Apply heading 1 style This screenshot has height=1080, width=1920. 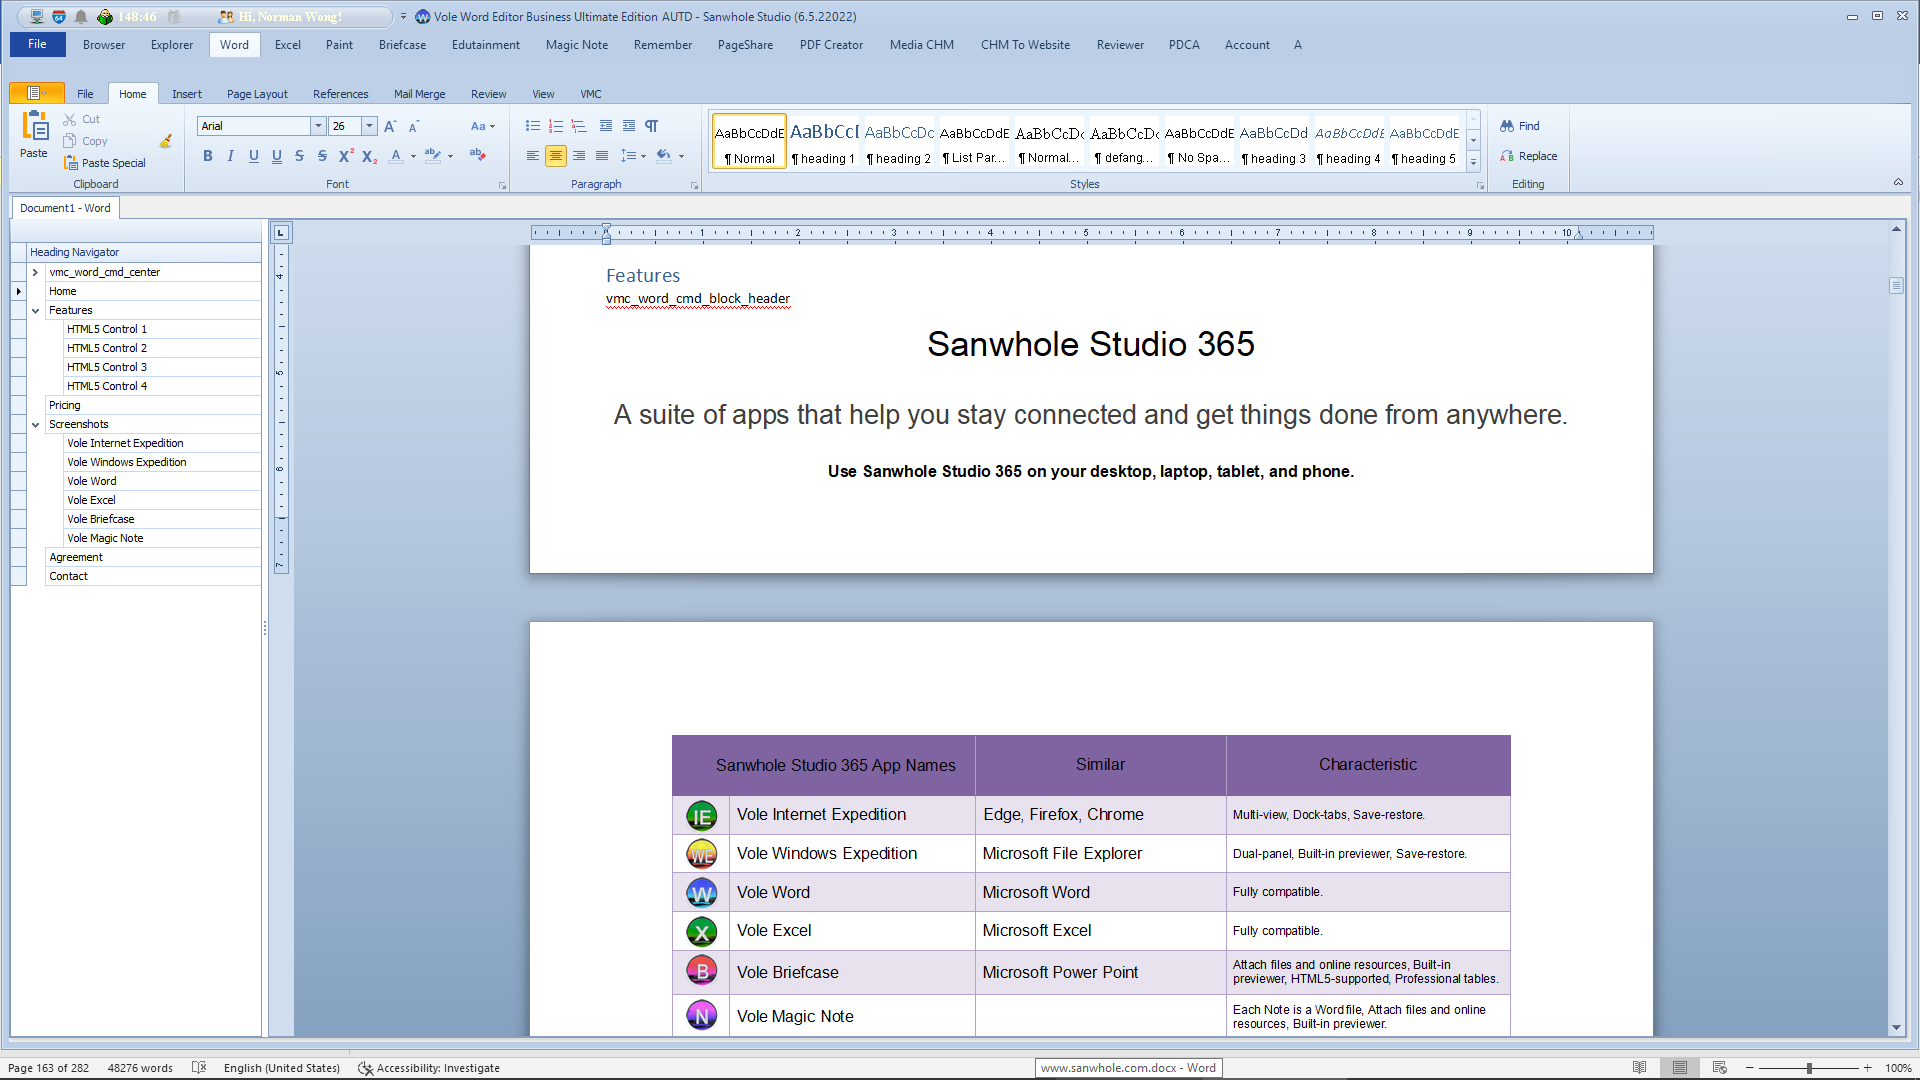click(824, 142)
